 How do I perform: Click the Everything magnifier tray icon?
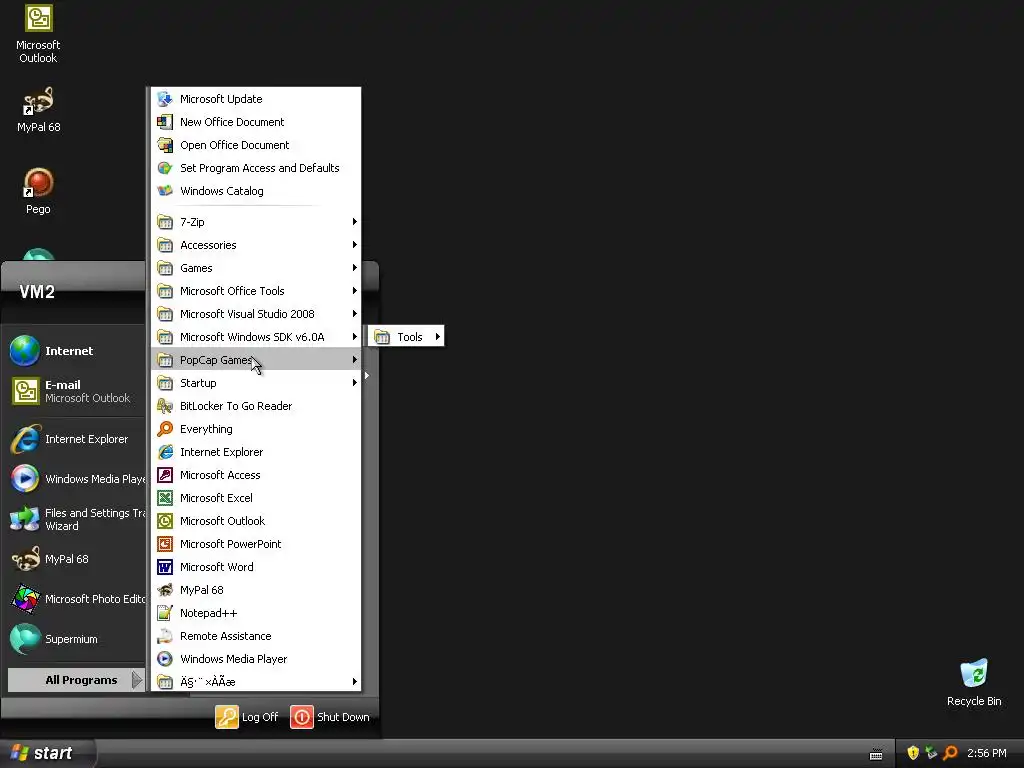coord(950,753)
